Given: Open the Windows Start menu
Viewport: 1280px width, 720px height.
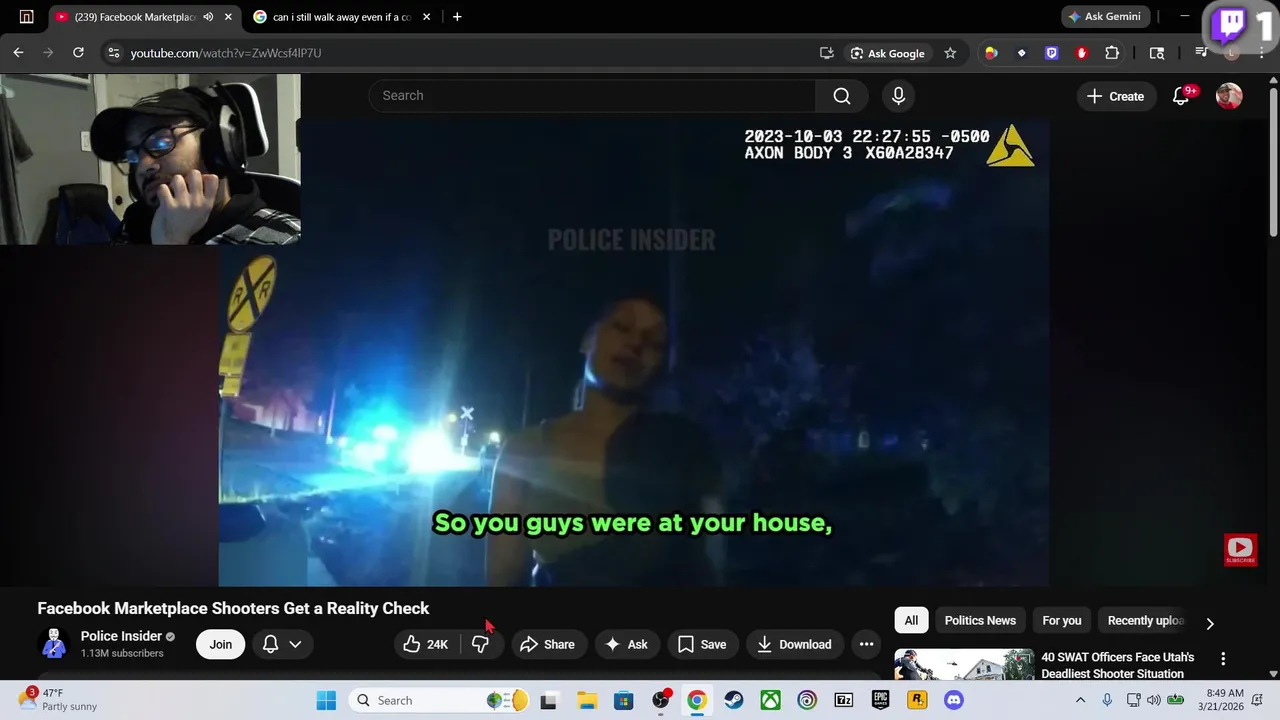Looking at the screenshot, I should pyautogui.click(x=327, y=700).
